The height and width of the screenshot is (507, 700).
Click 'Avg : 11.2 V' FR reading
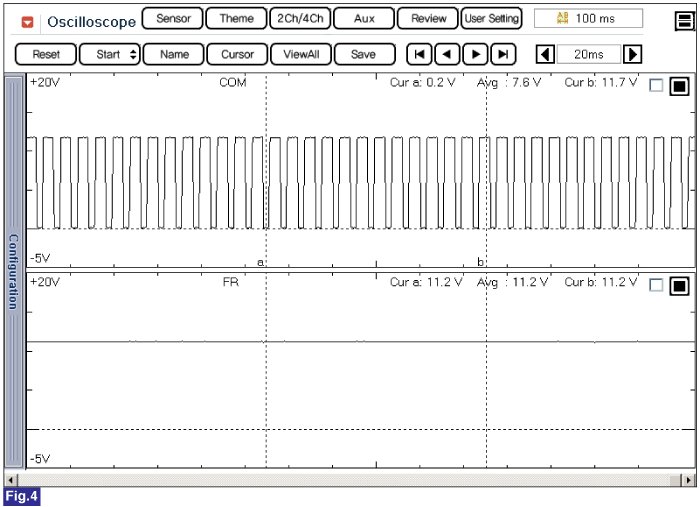(x=512, y=282)
